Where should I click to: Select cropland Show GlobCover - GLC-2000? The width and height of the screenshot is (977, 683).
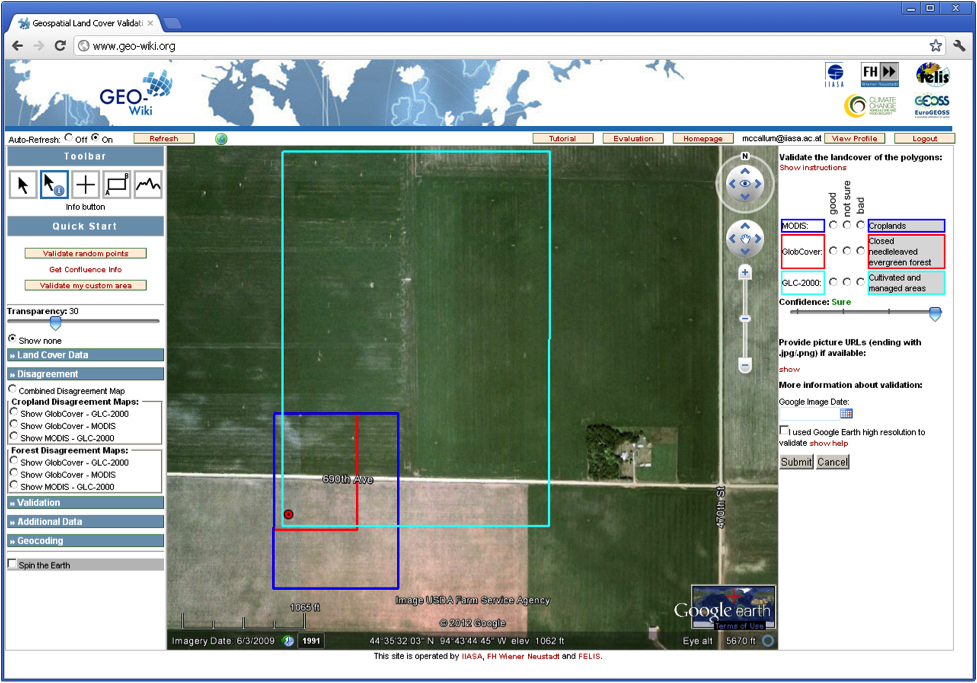tap(14, 412)
